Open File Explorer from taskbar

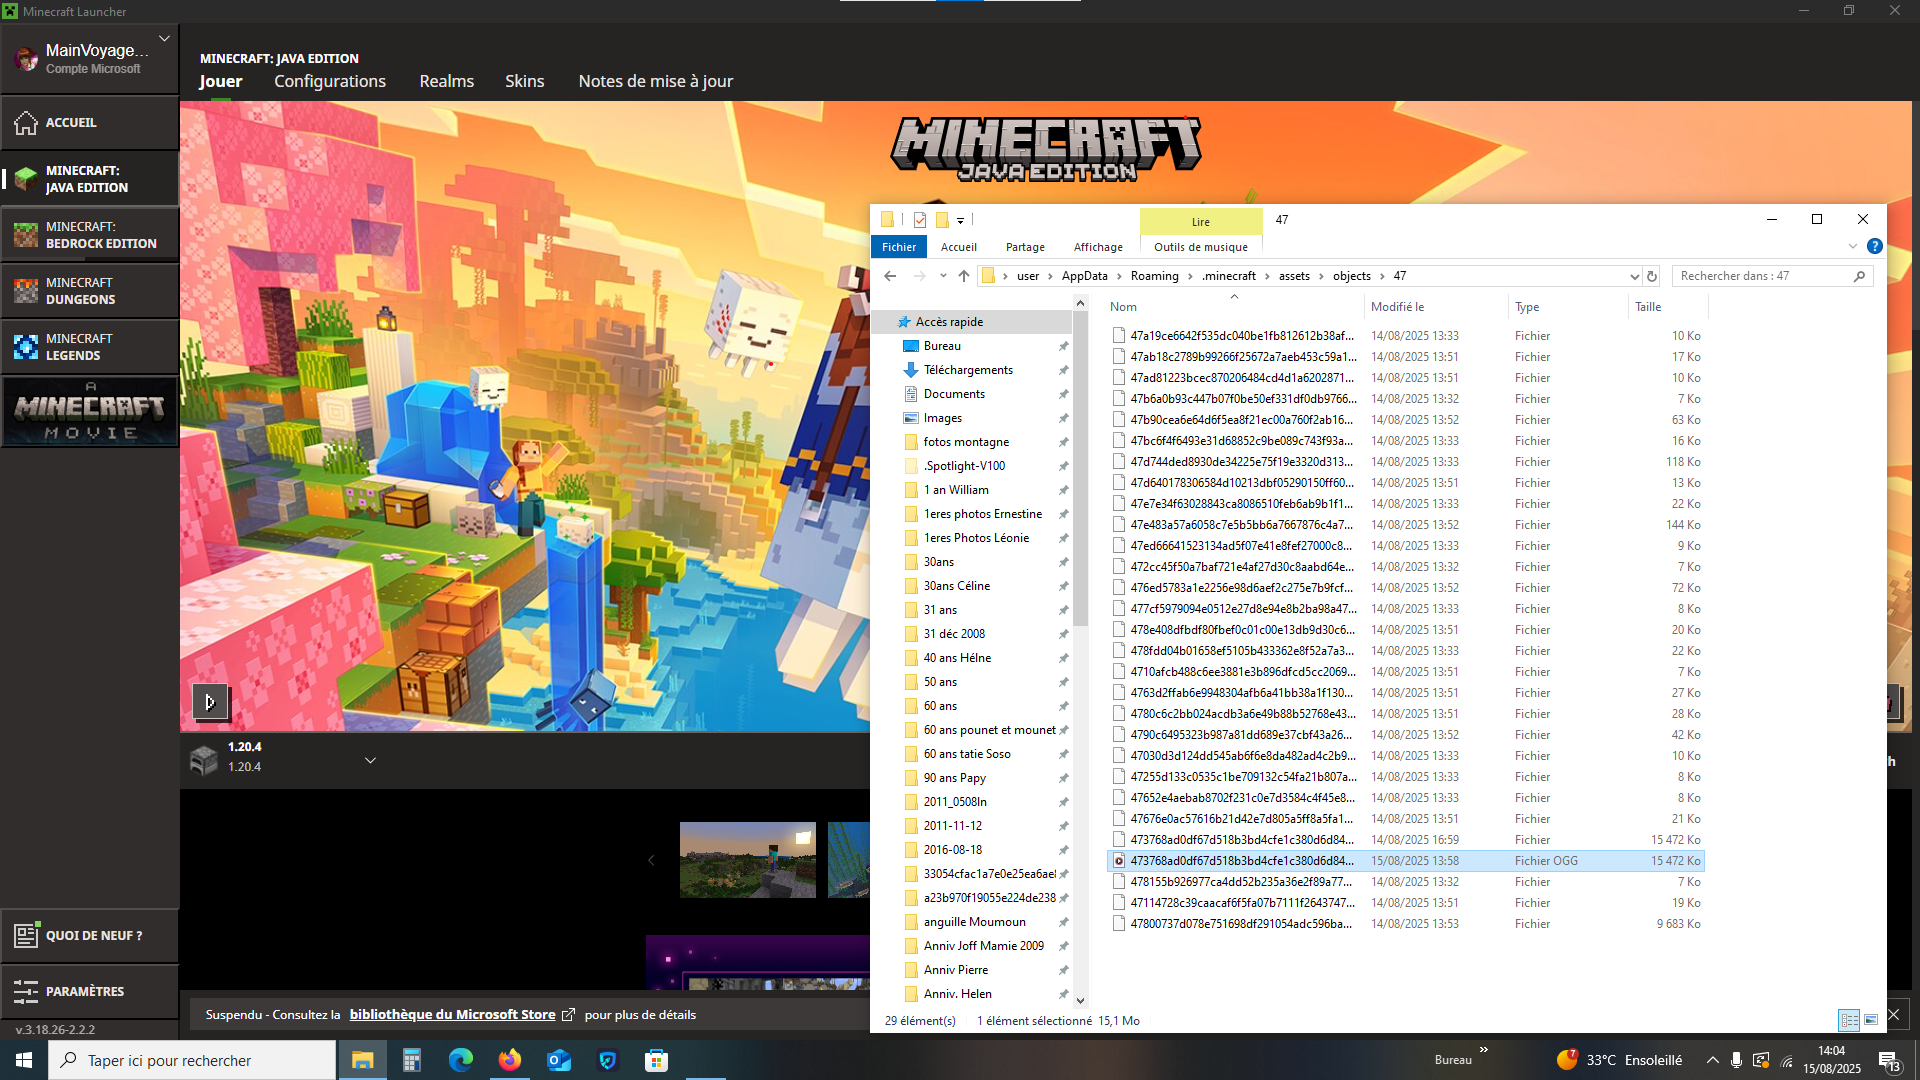point(362,1060)
